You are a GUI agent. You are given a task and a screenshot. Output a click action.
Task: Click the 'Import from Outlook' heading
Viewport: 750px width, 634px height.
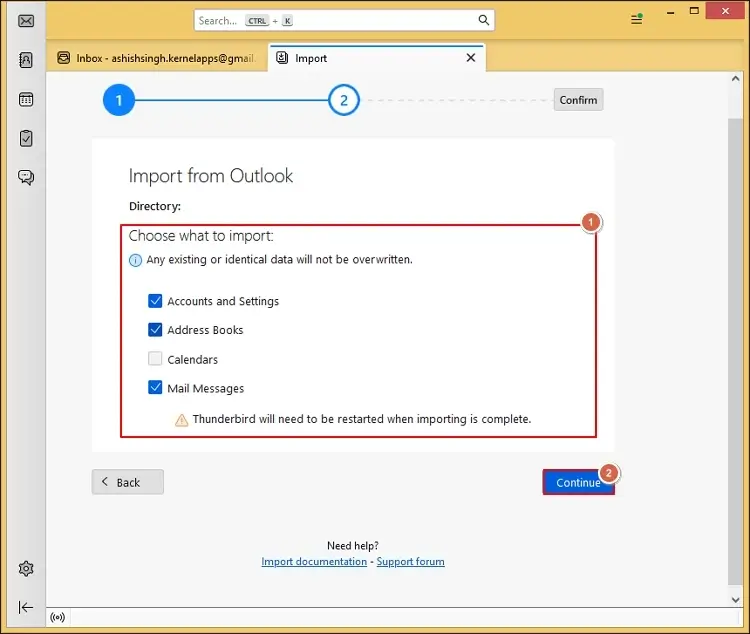tap(210, 176)
